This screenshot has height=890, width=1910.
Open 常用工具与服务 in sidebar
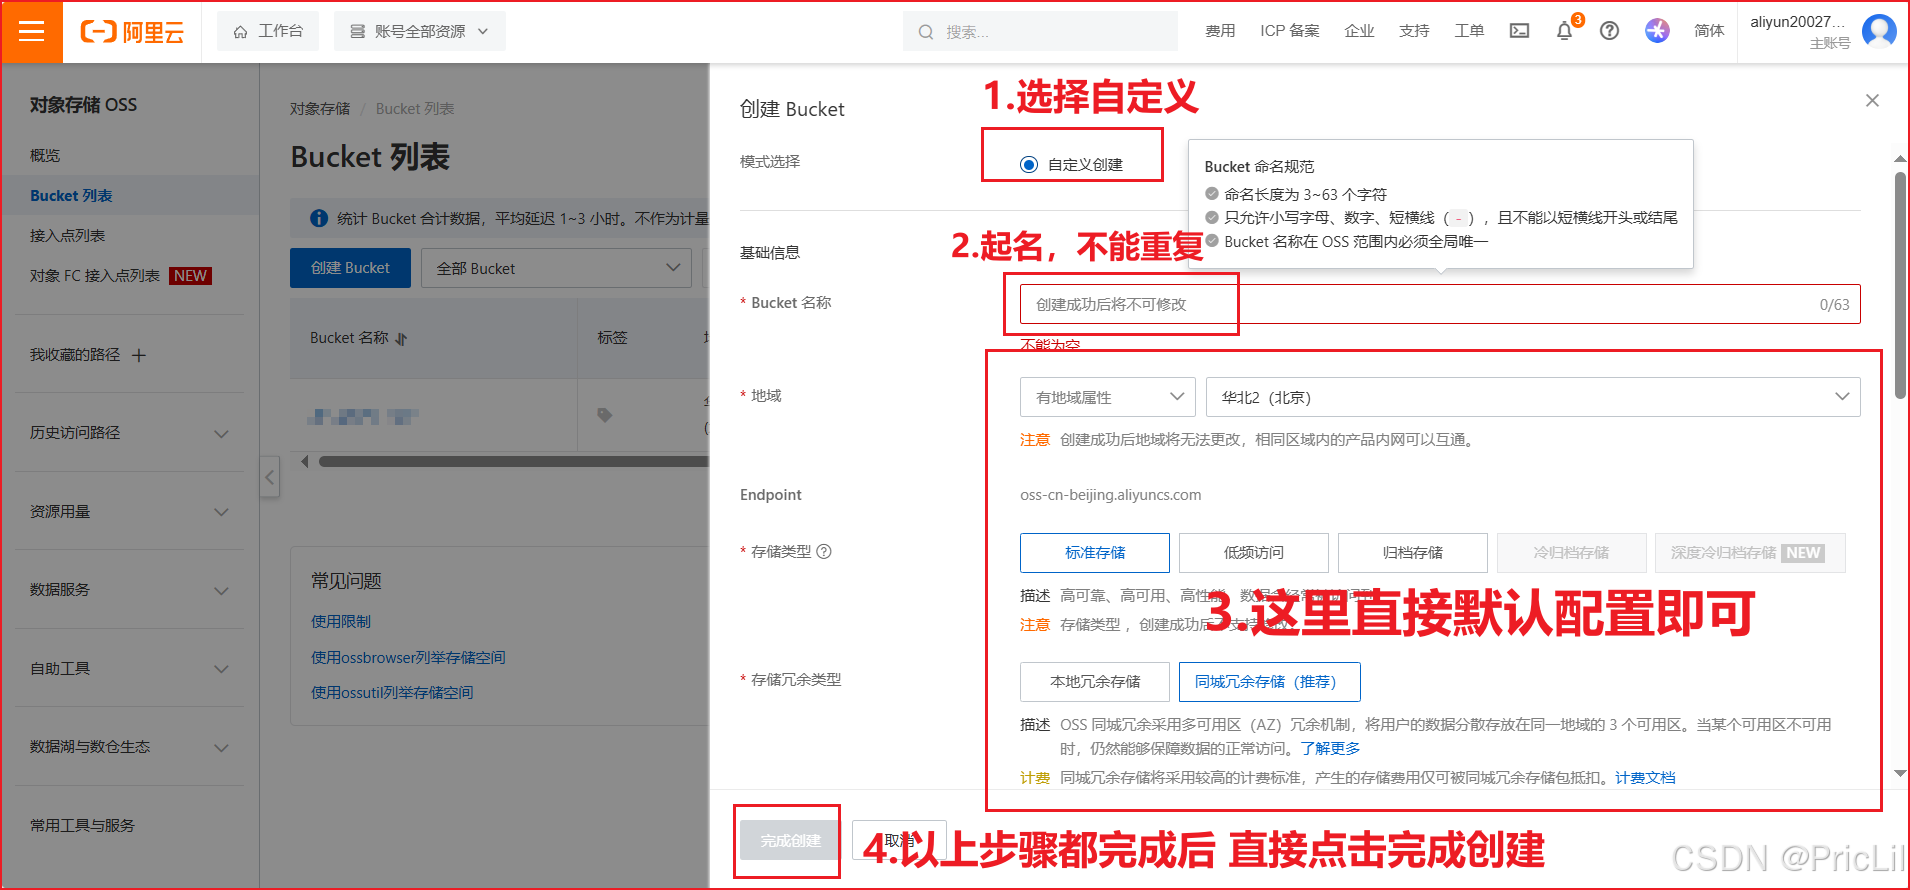click(x=82, y=825)
